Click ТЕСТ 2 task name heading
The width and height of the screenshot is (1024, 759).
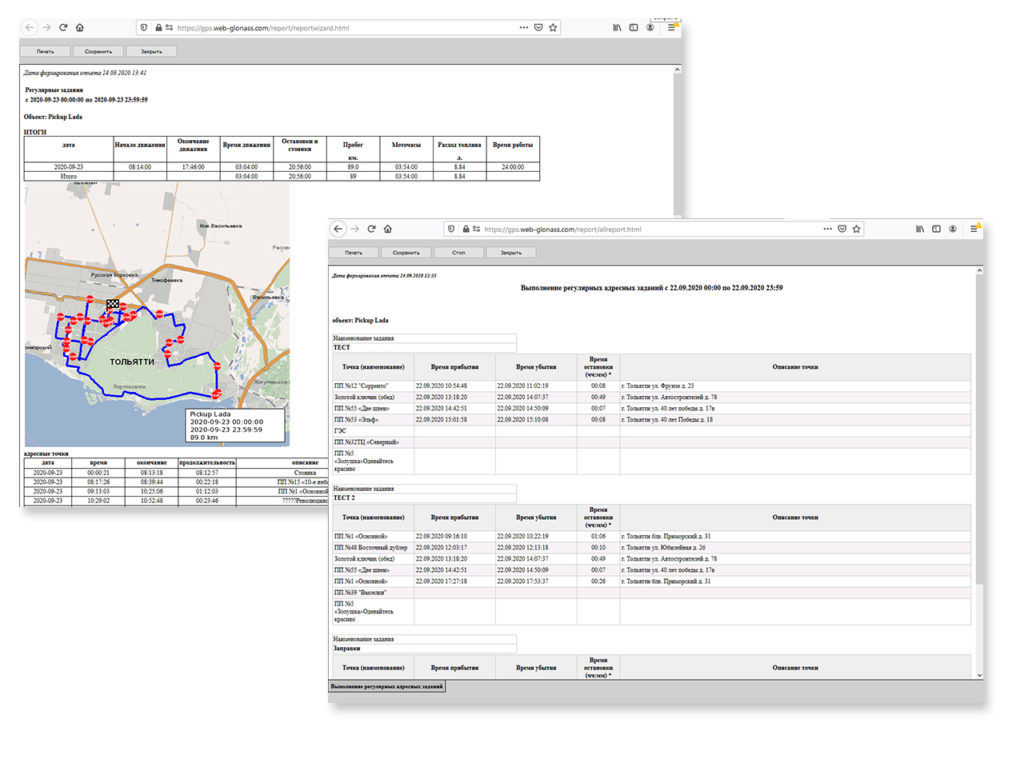pyautogui.click(x=344, y=498)
